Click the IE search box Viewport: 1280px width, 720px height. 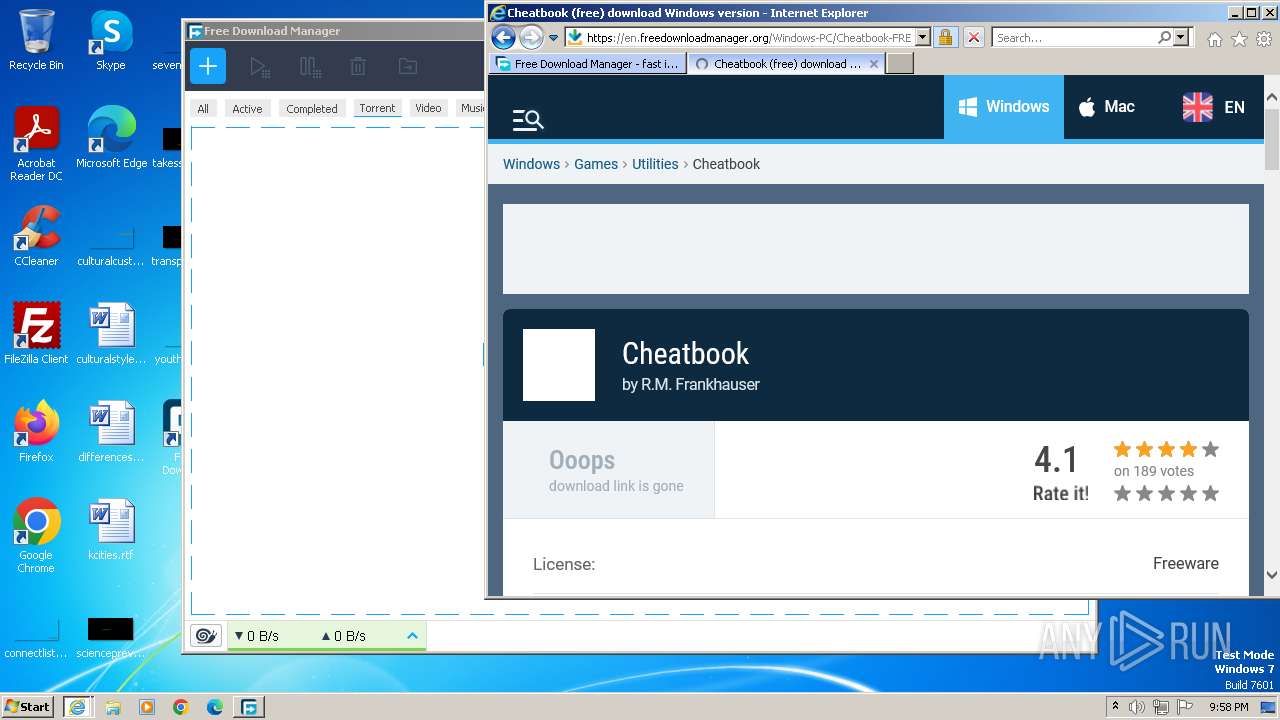click(1075, 38)
